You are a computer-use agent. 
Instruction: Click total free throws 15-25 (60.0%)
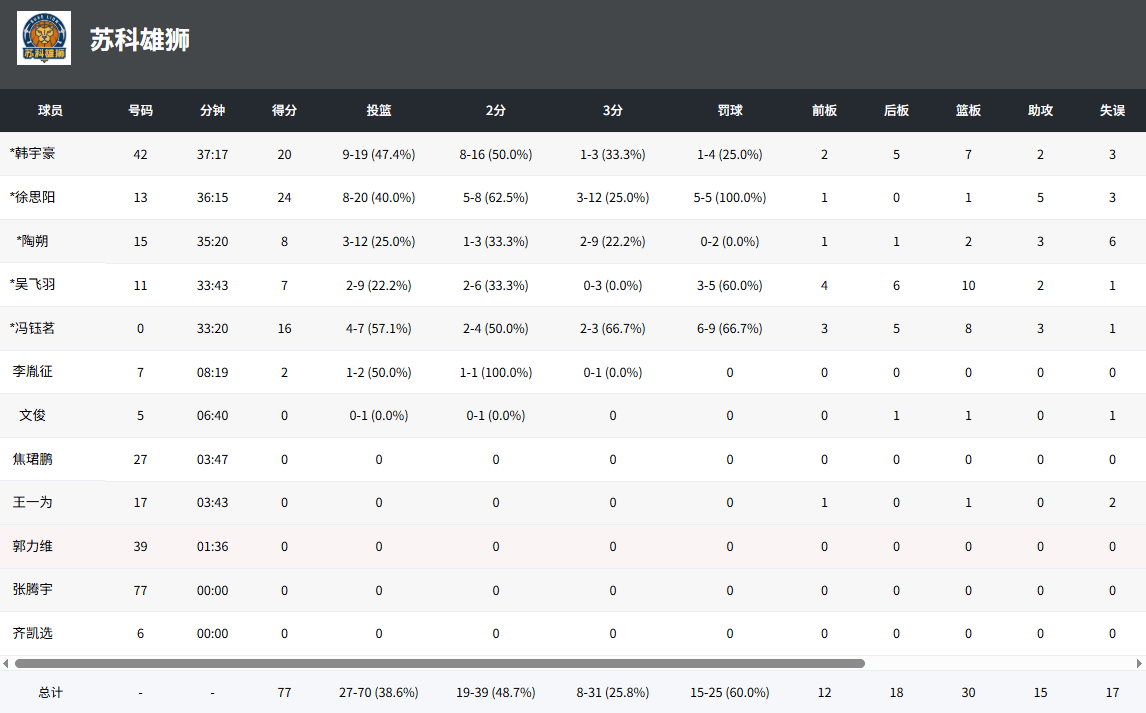click(x=729, y=693)
